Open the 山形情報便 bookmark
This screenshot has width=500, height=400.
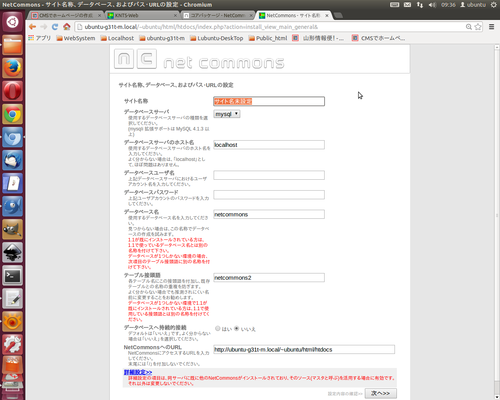tap(318, 38)
